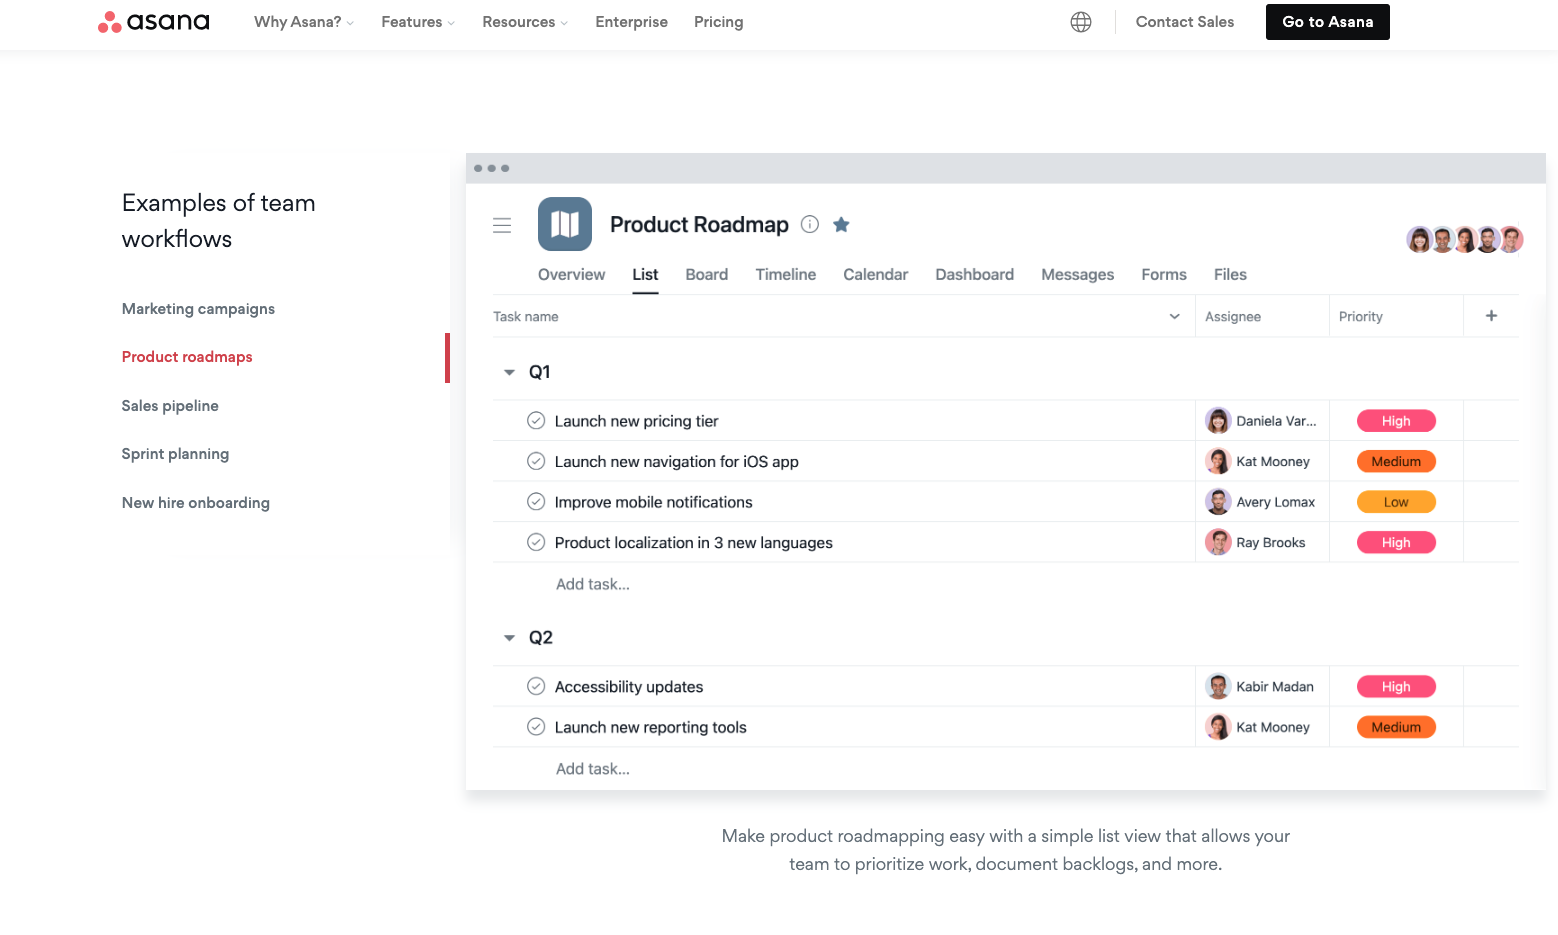Collapse the Q2 section
1558x935 pixels.
[509, 638]
